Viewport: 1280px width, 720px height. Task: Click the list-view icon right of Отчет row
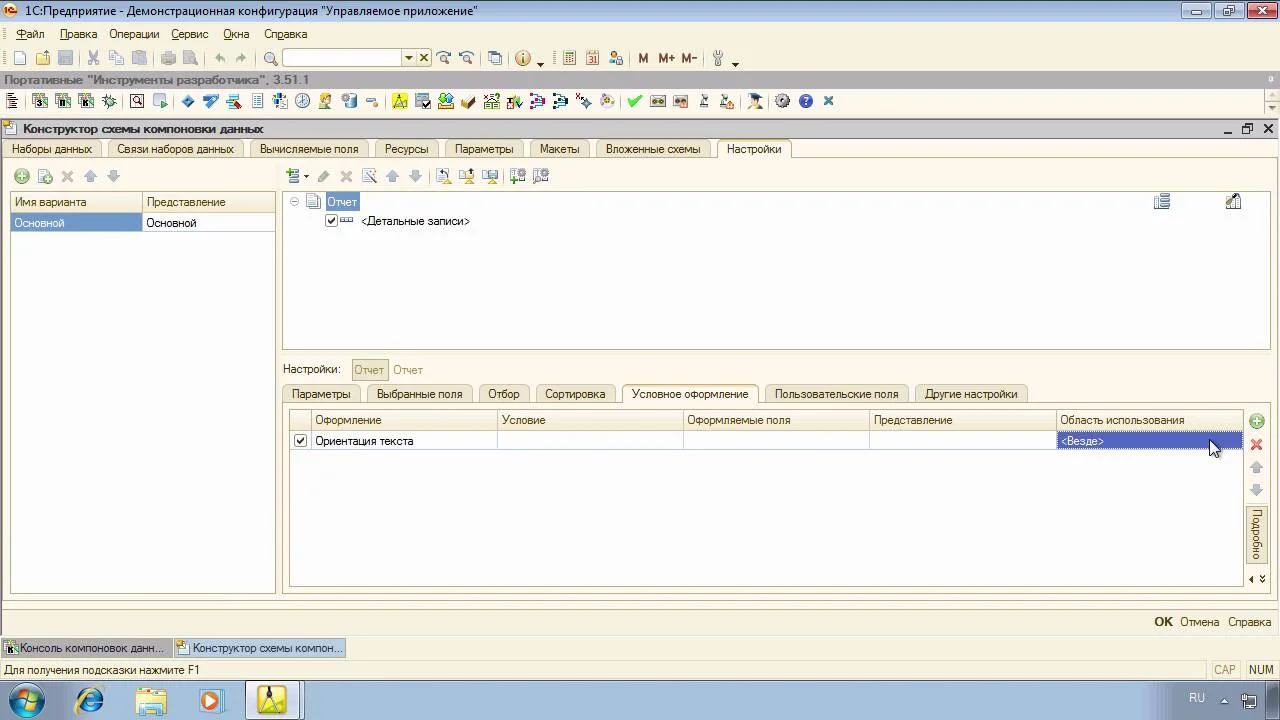[1162, 202]
